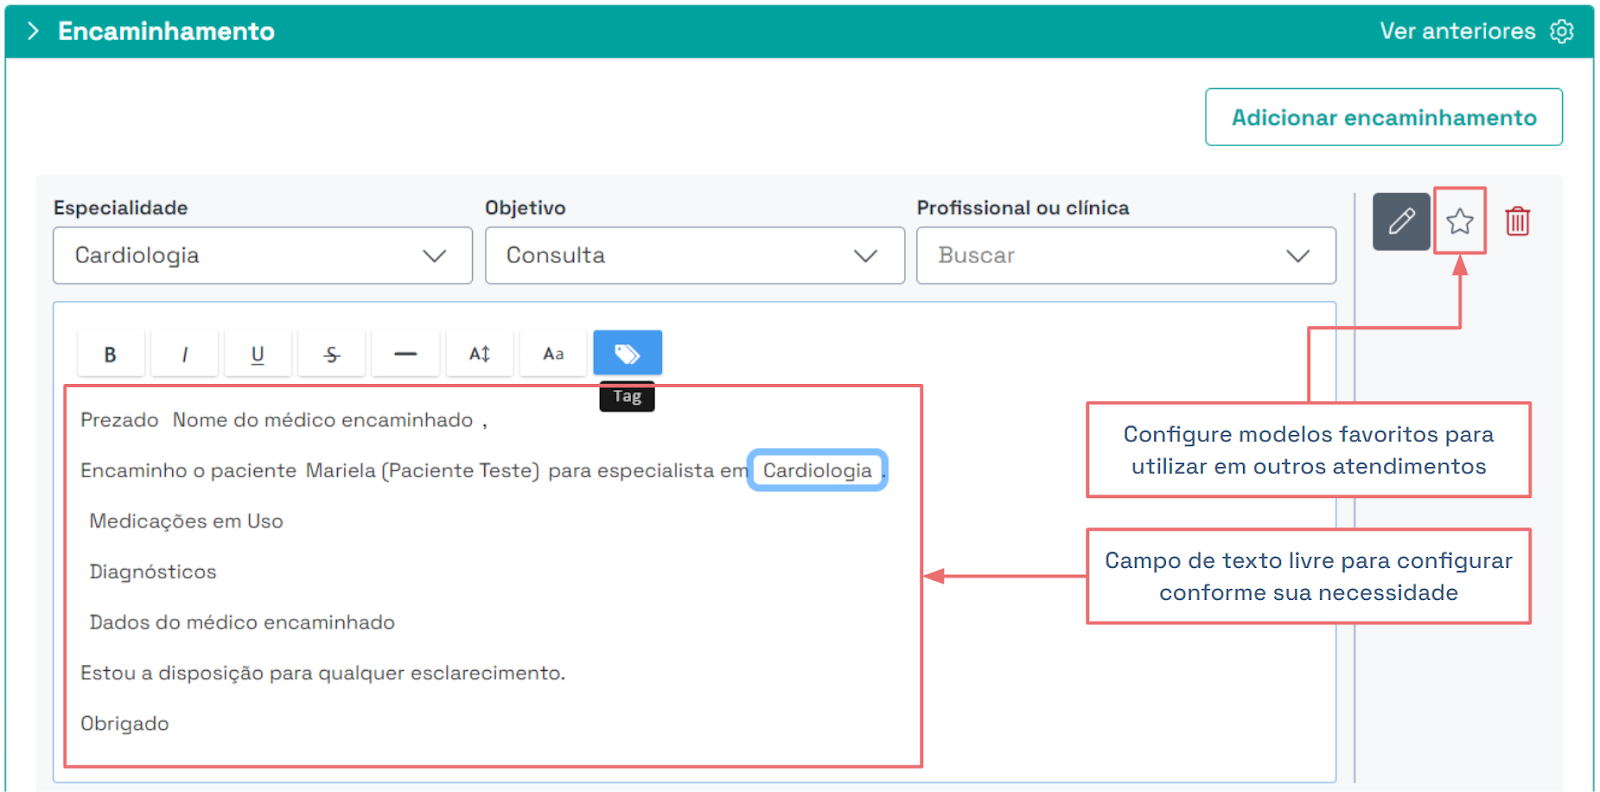Change the font size
The image size is (1600, 792).
click(x=479, y=354)
